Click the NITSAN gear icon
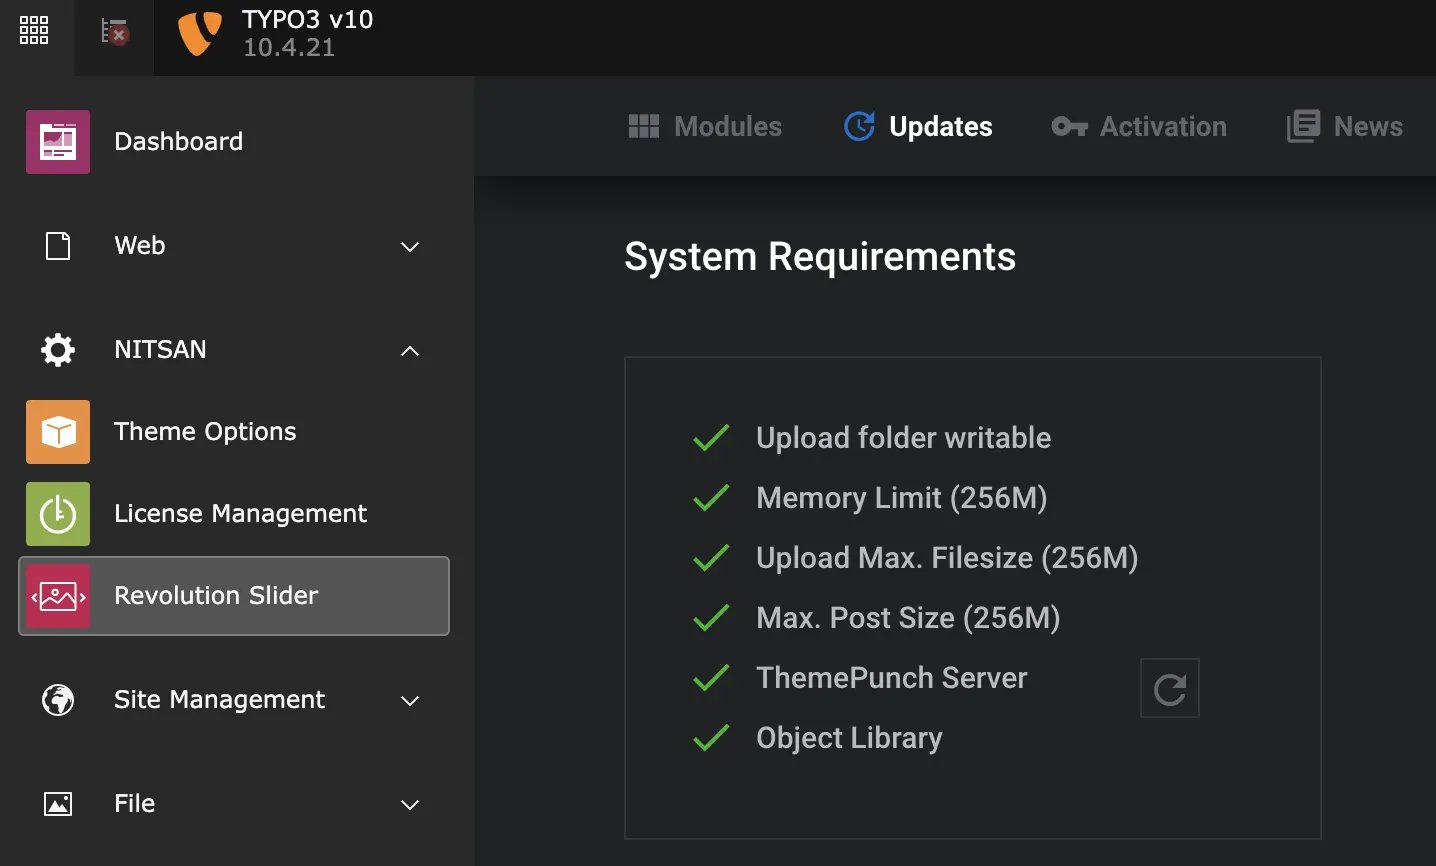The height and width of the screenshot is (866, 1436). (x=58, y=350)
